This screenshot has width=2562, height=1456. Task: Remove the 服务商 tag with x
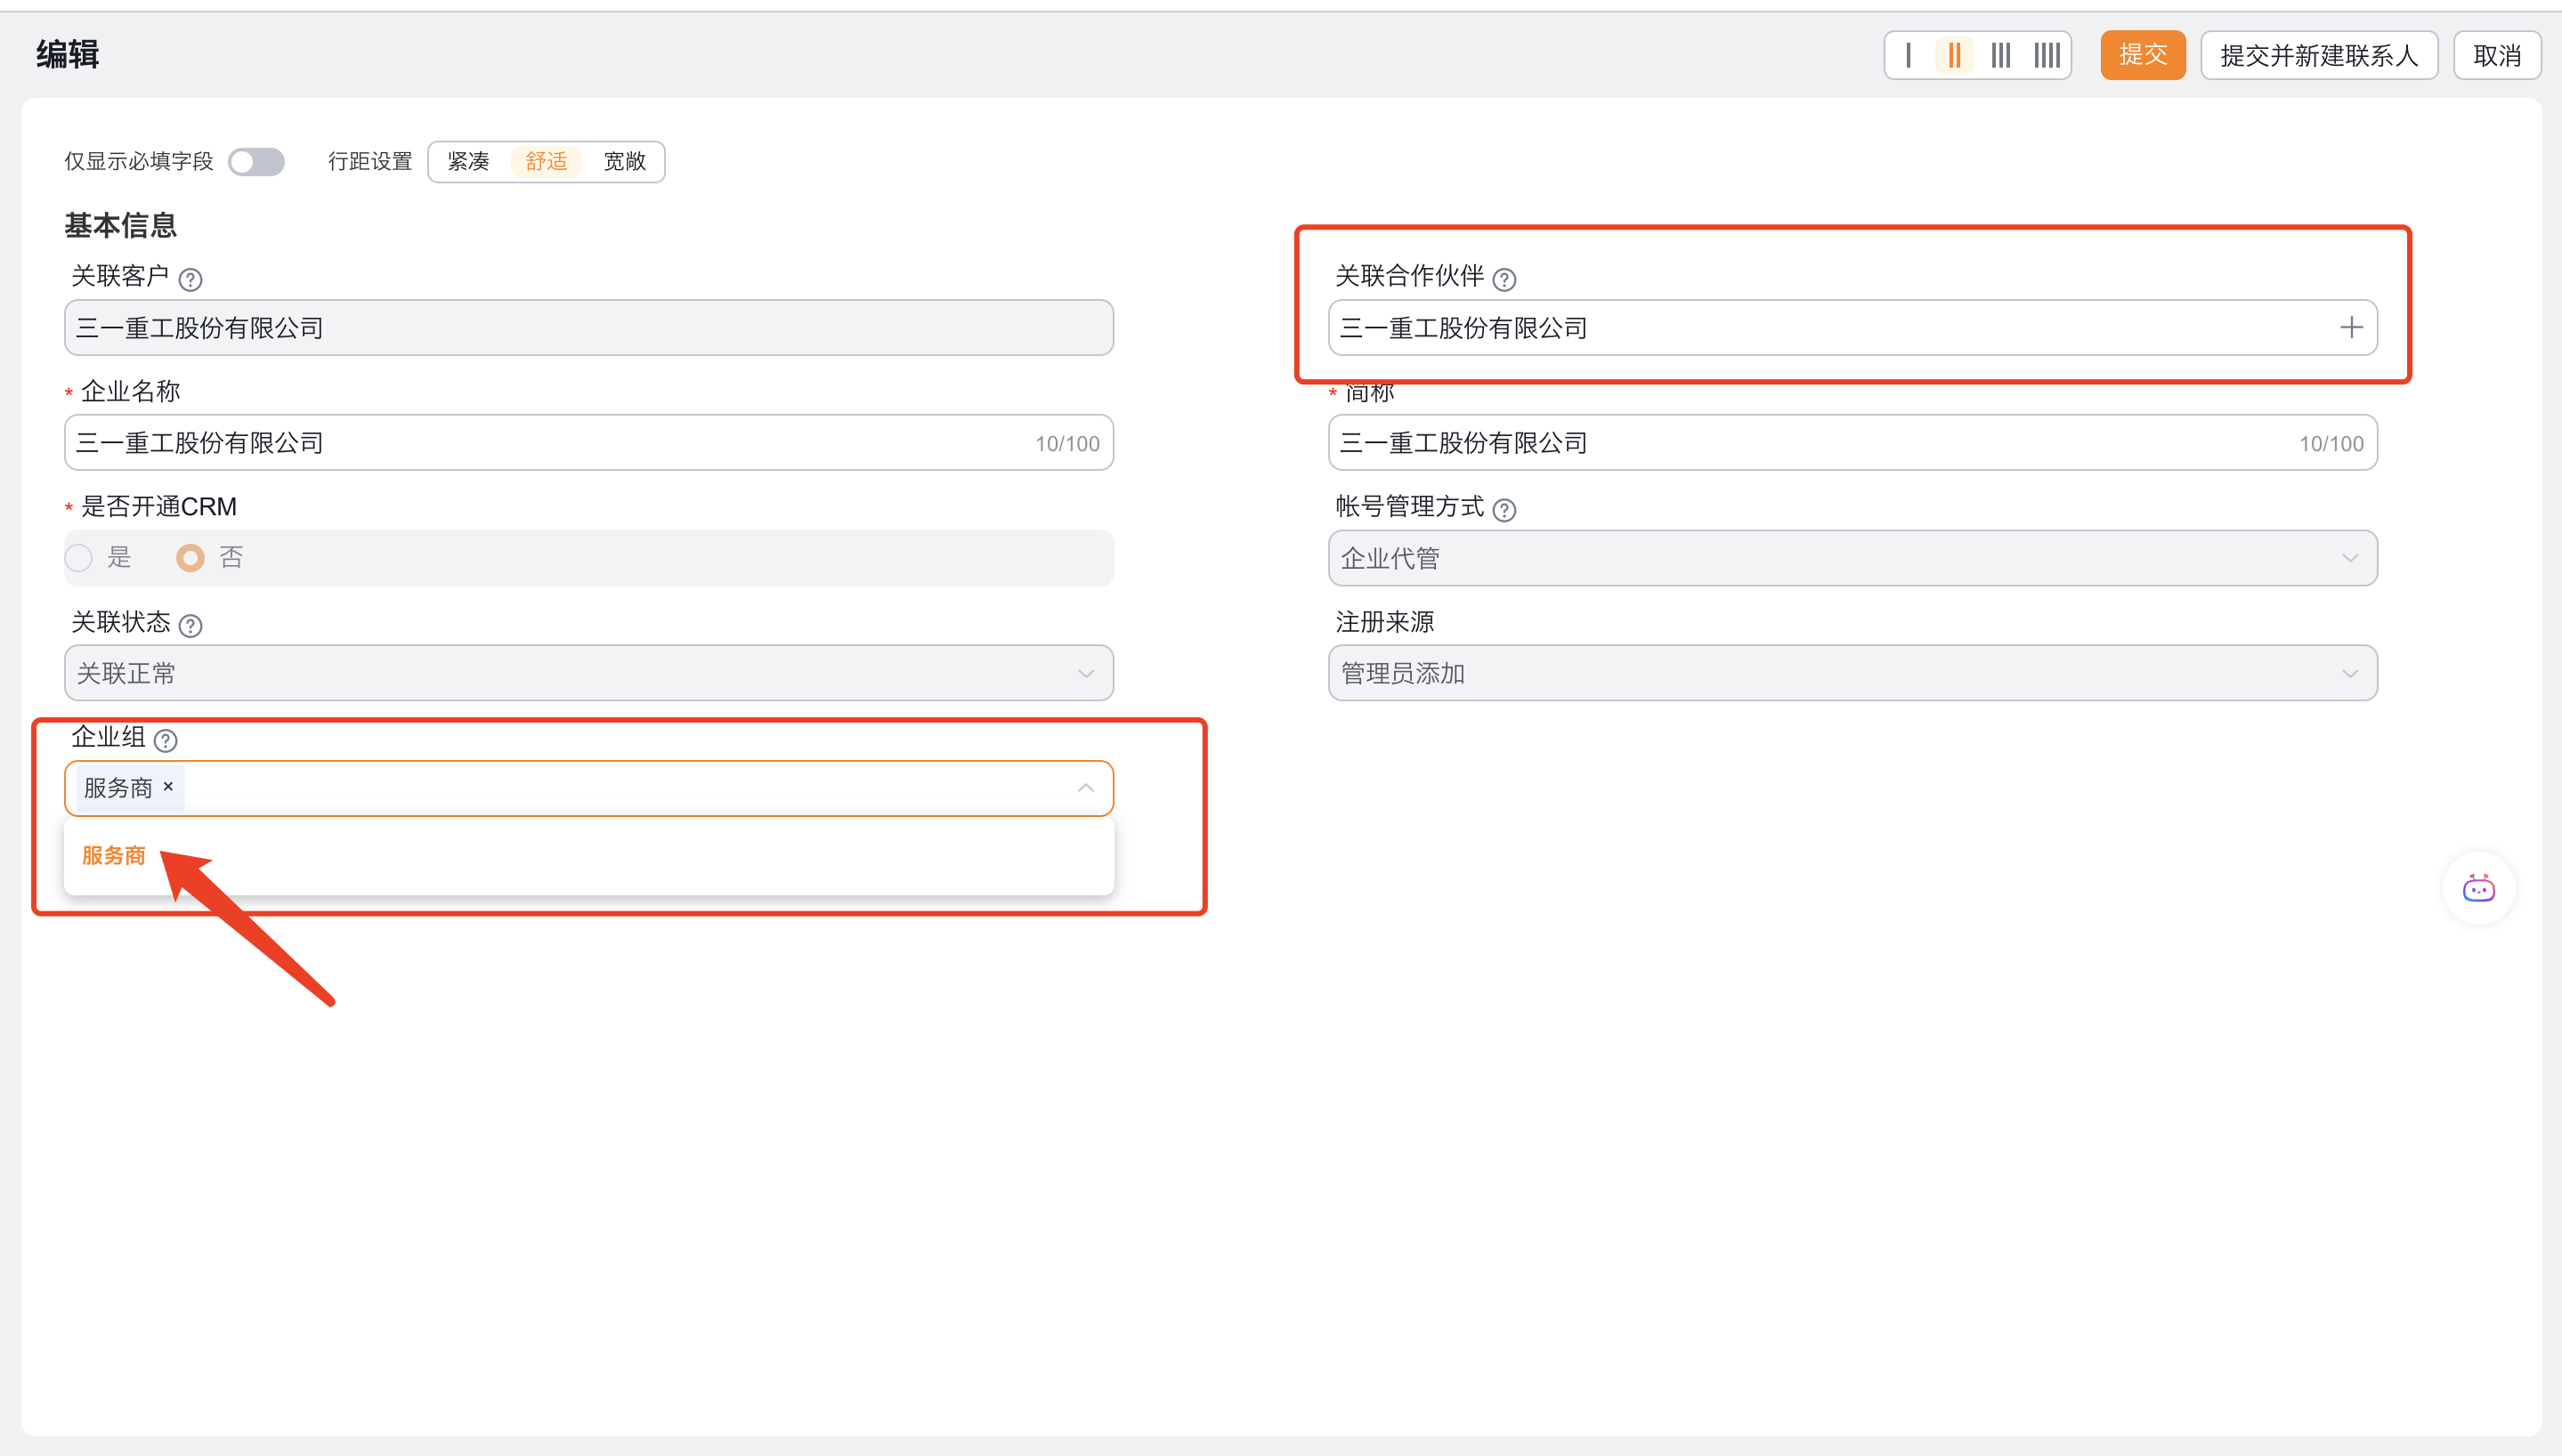168,787
